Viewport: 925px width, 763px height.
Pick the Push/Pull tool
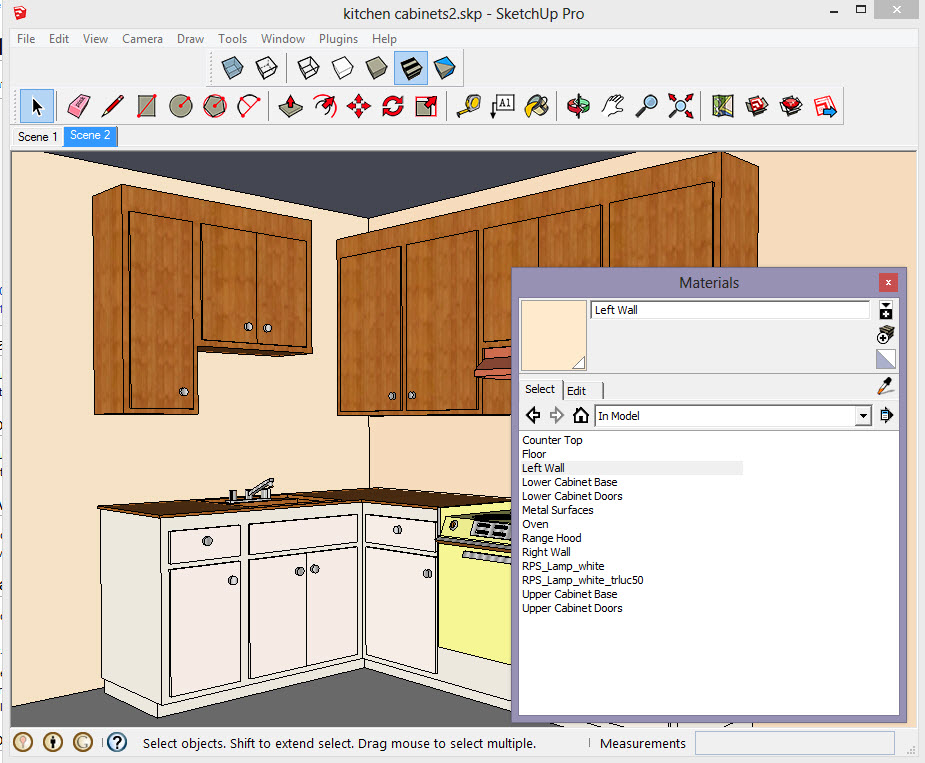[290, 106]
